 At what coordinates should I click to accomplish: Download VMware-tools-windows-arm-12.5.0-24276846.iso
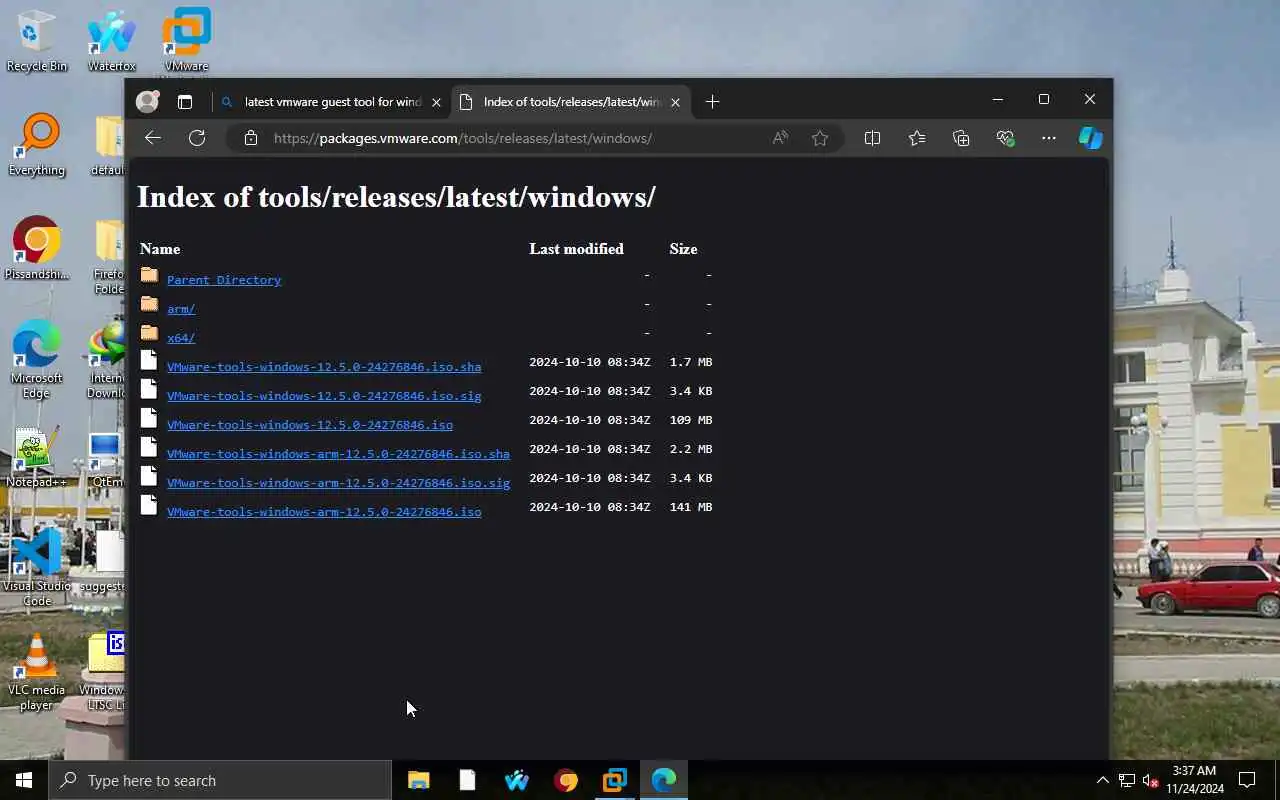pyautogui.click(x=324, y=512)
